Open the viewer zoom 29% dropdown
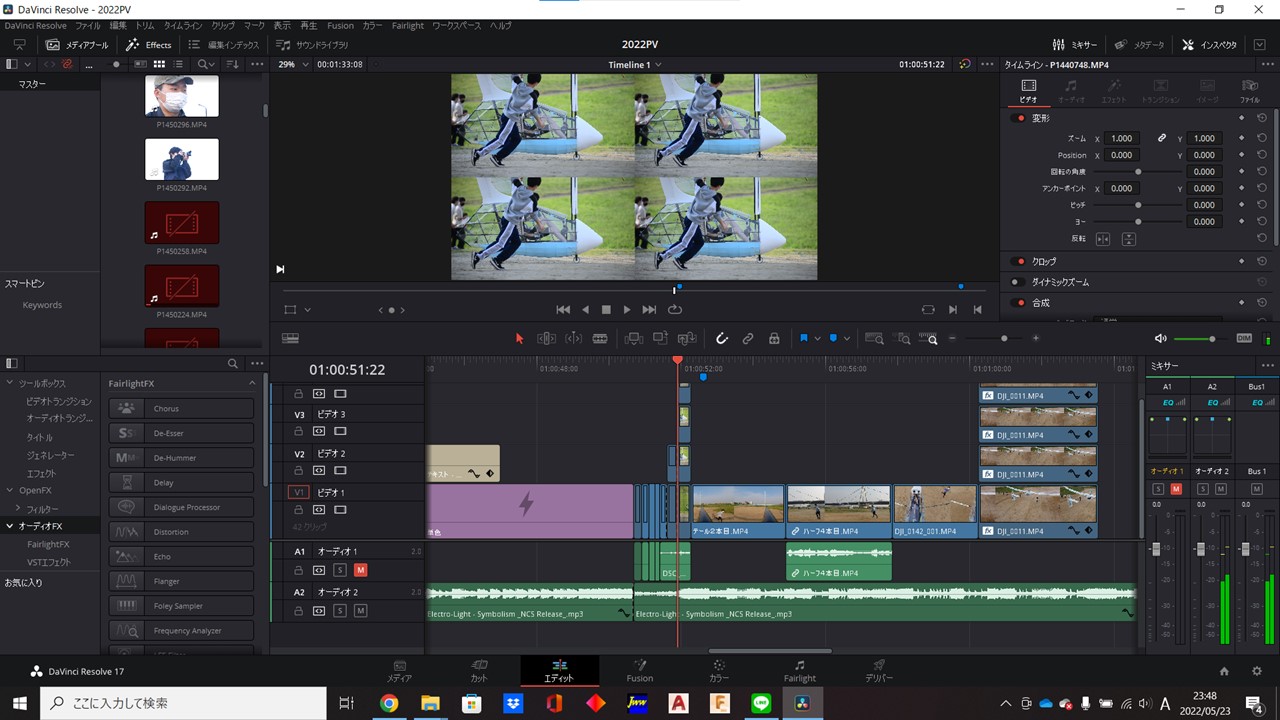 (294, 64)
